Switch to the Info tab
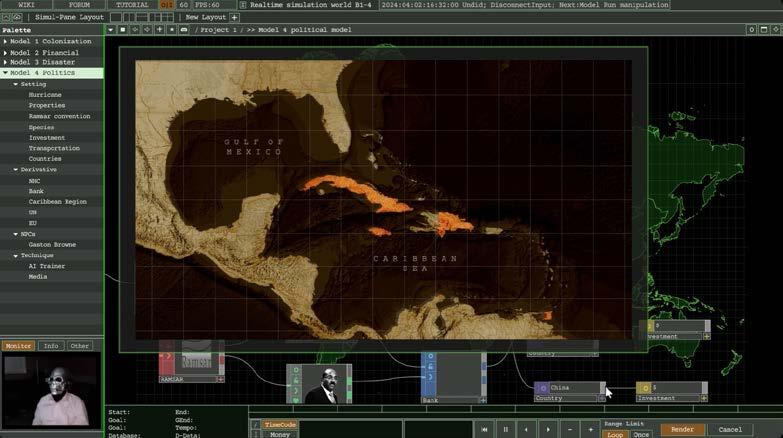 [x=51, y=346]
